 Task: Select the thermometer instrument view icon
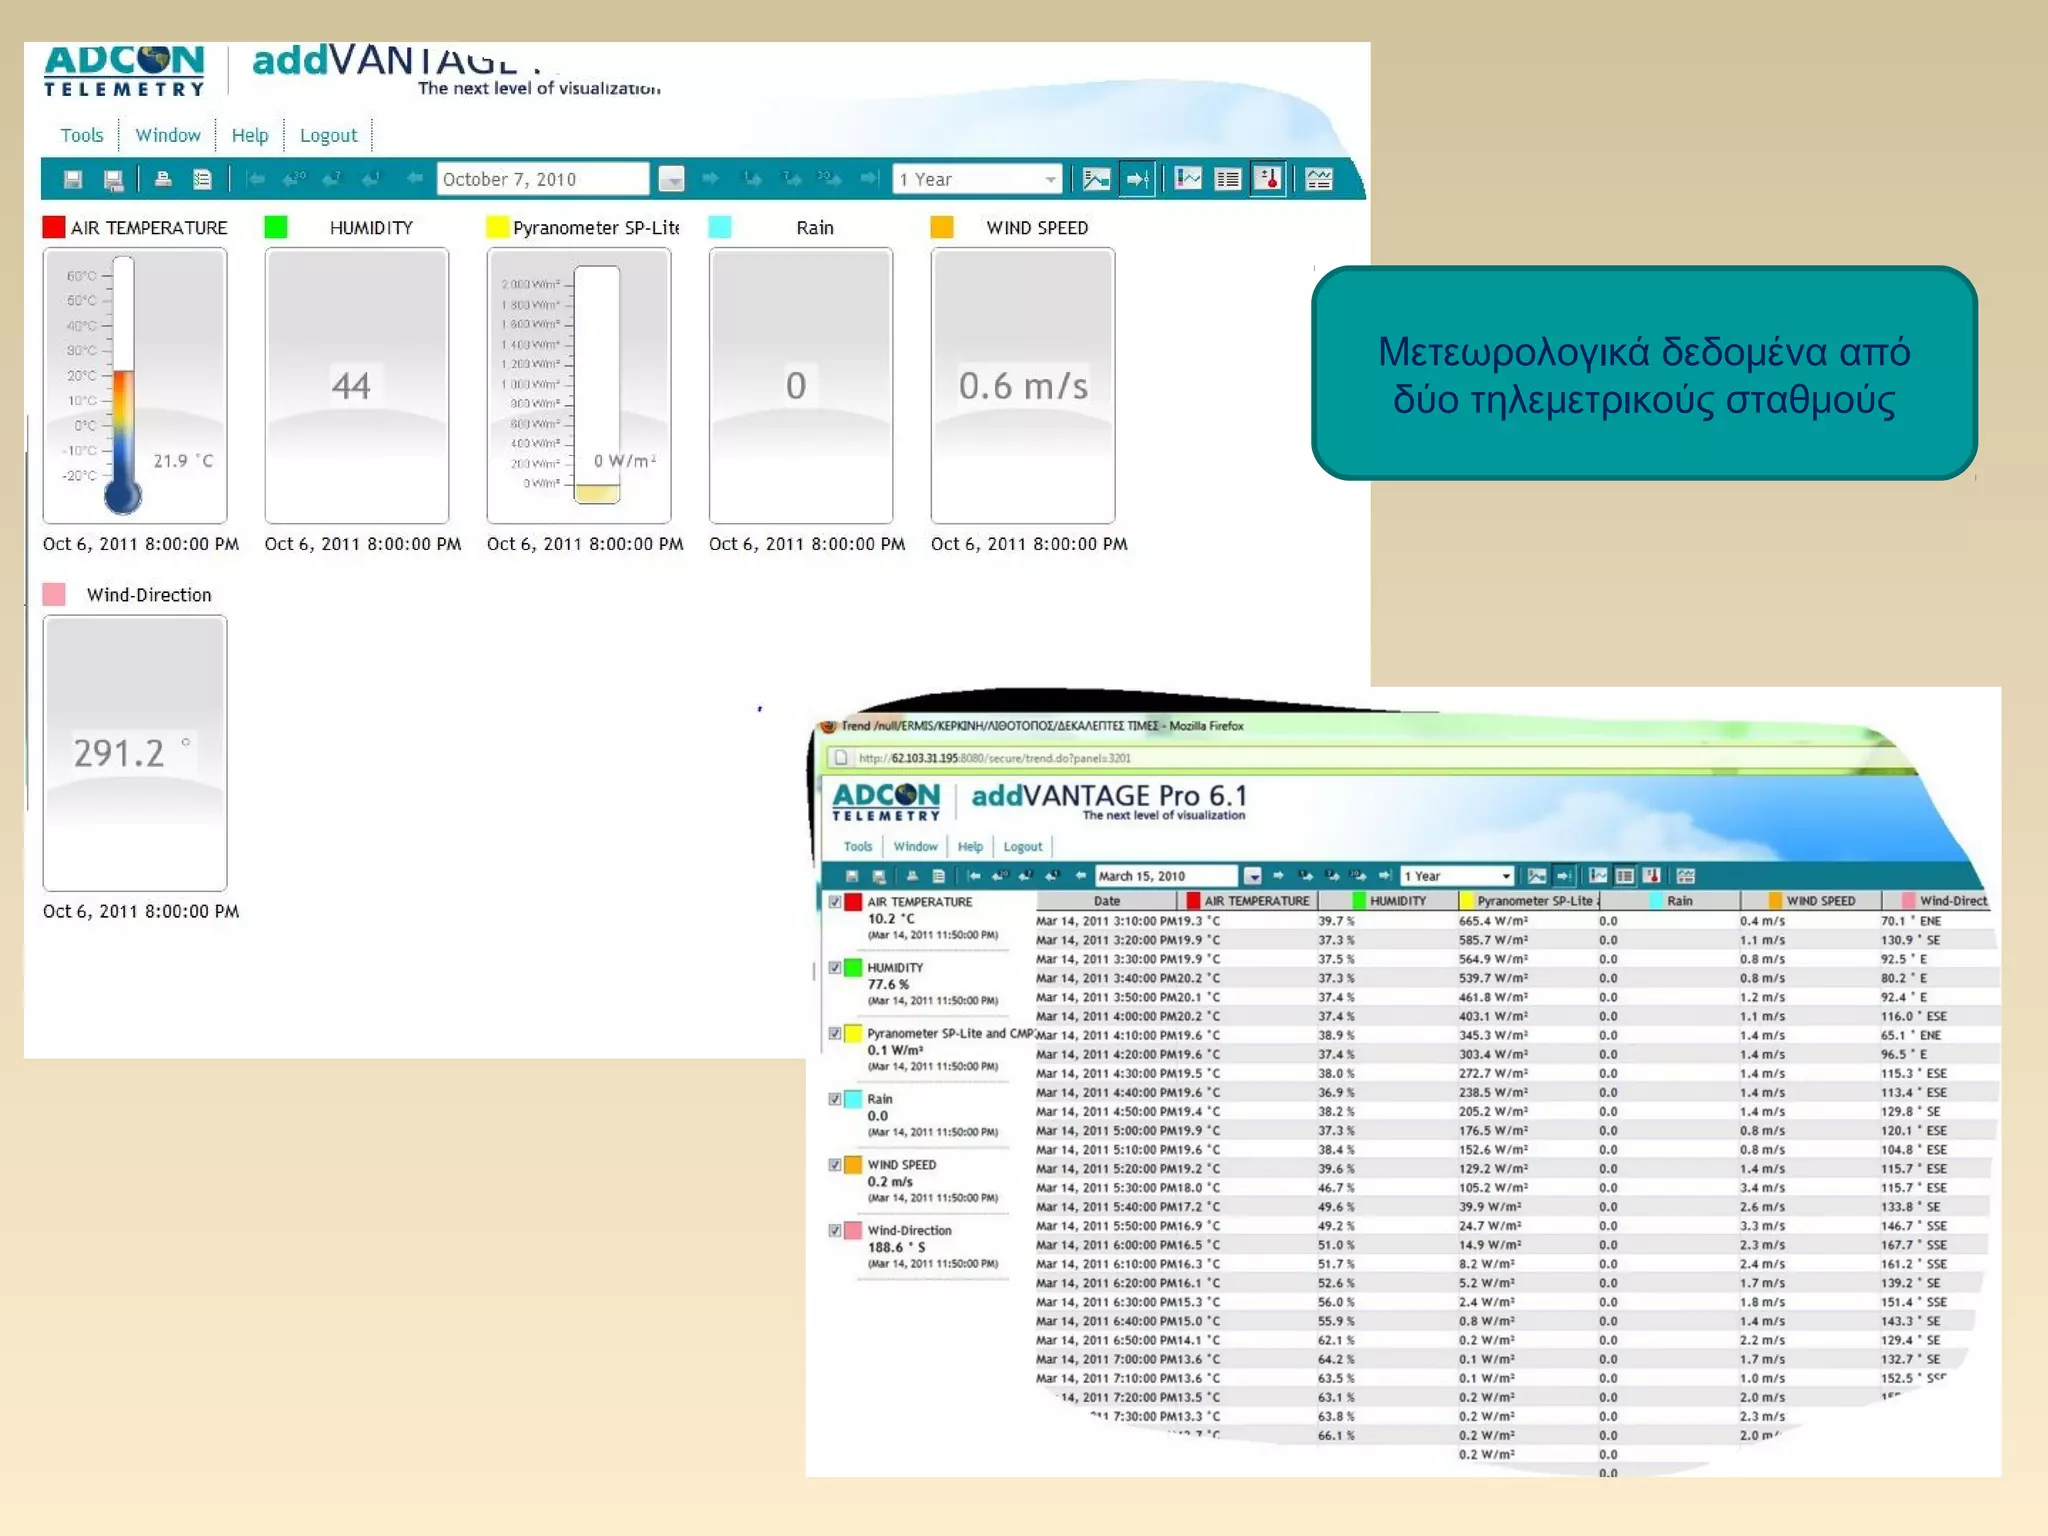point(1268,179)
